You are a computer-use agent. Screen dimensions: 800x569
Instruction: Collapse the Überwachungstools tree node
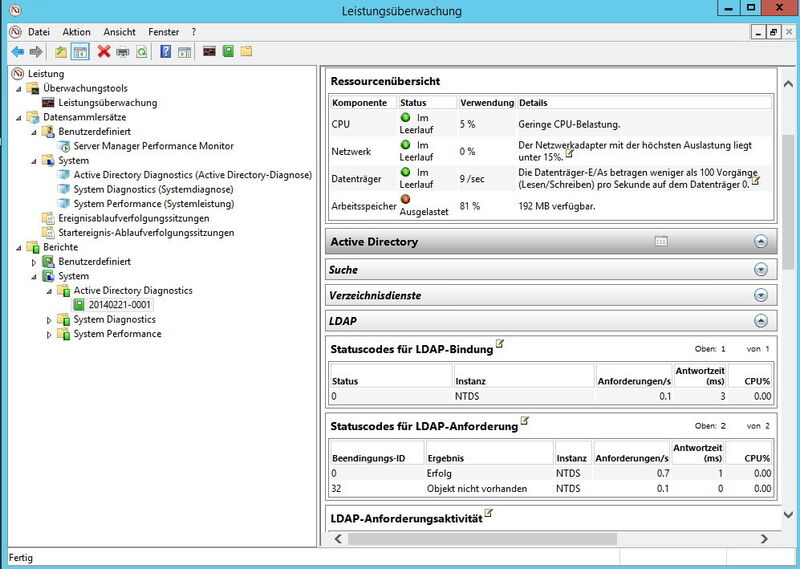coord(19,89)
